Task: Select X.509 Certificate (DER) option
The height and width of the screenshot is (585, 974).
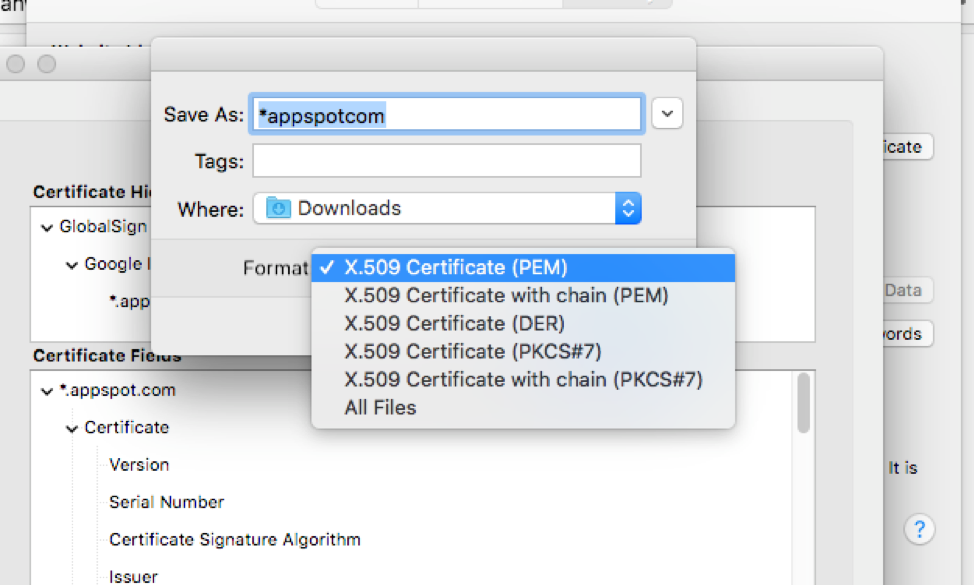Action: (x=454, y=324)
